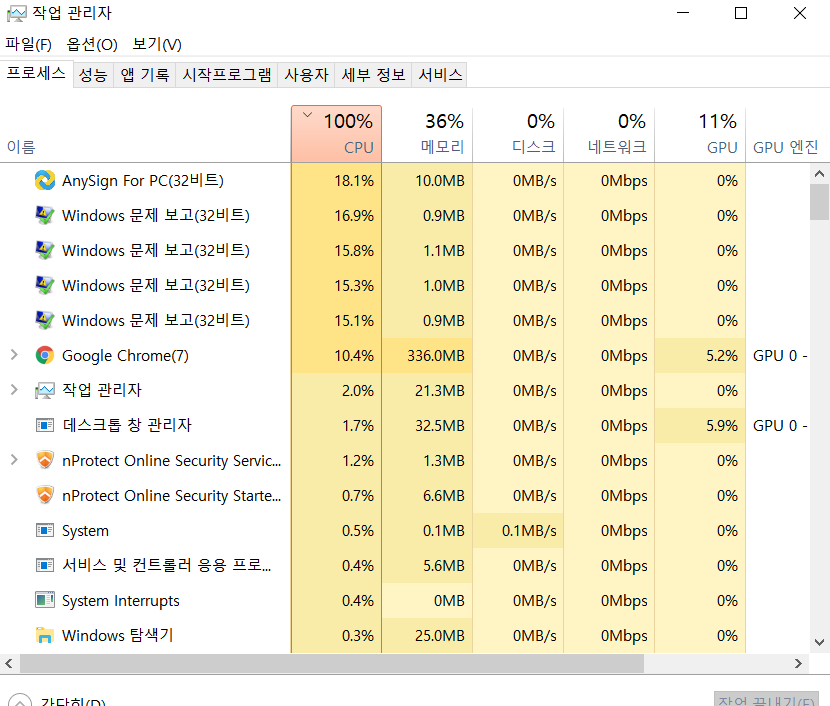
Task: Click the nProtect Online Security Service shield icon
Action: (x=45, y=460)
